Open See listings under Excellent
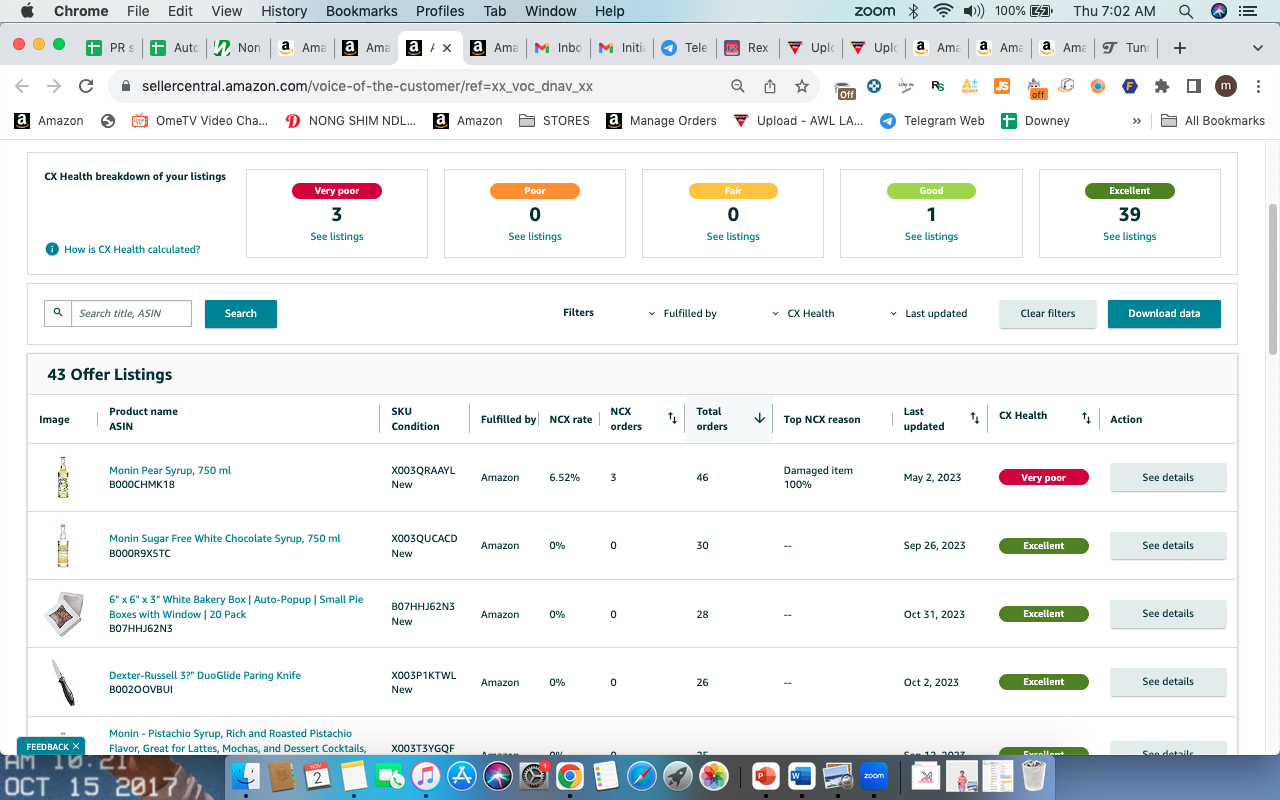This screenshot has width=1280, height=800. point(1130,237)
